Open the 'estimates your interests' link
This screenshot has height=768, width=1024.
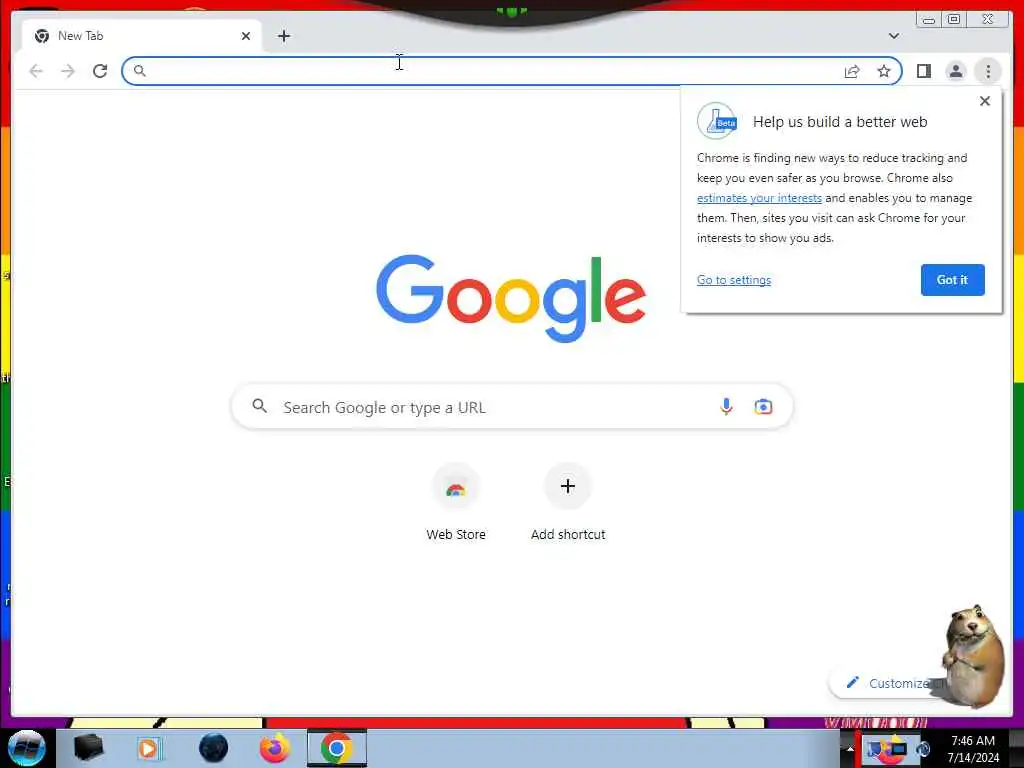[759, 198]
